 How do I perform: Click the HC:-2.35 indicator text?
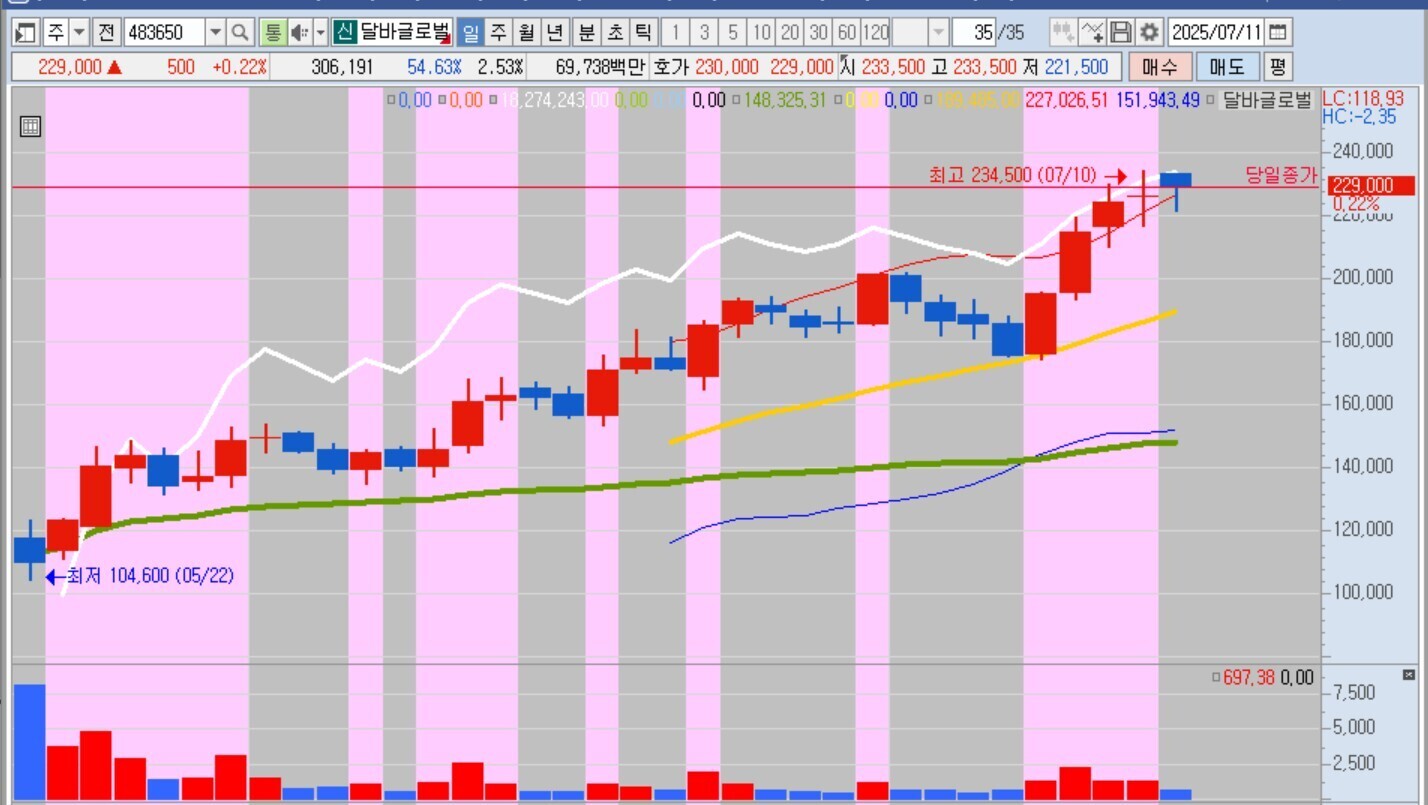click(1358, 116)
